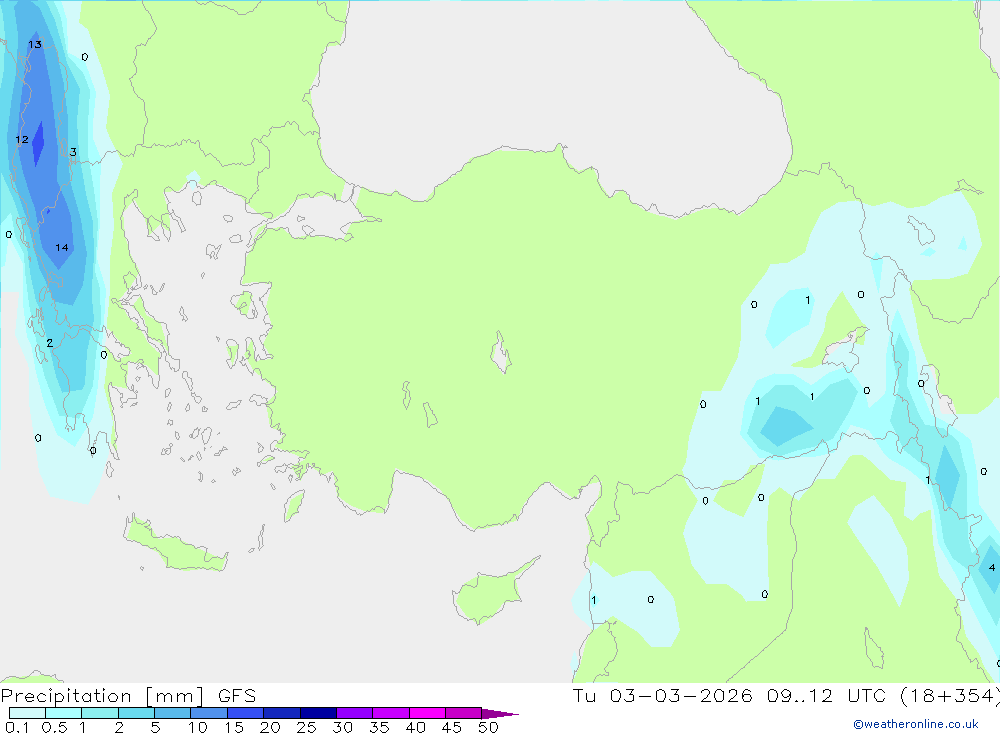Pick the 15–20 mm blue legend swatch

tap(245, 713)
